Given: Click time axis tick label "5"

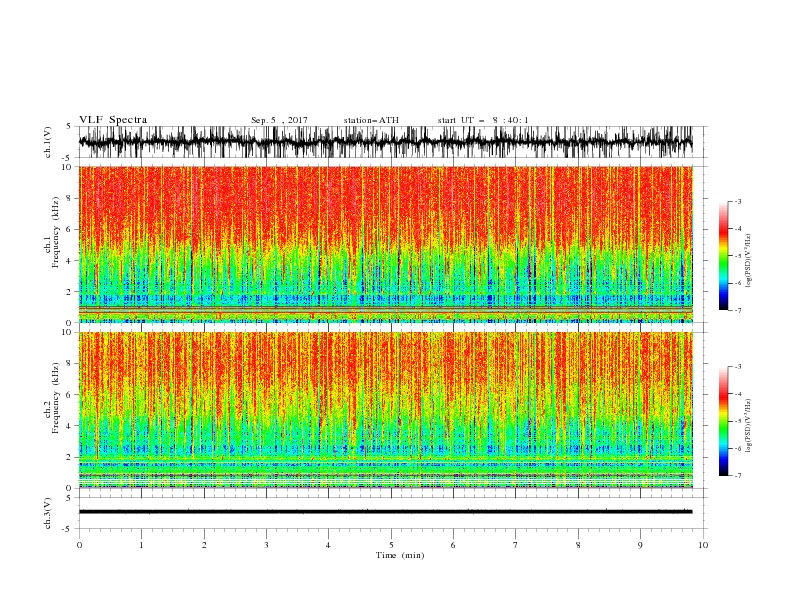Looking at the screenshot, I should [391, 545].
